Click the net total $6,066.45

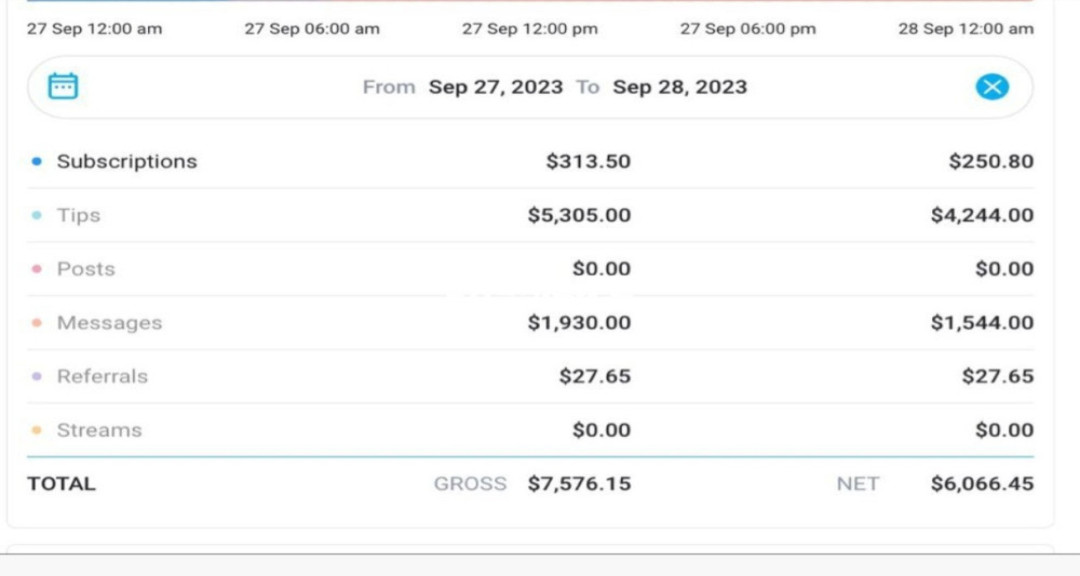tap(982, 484)
